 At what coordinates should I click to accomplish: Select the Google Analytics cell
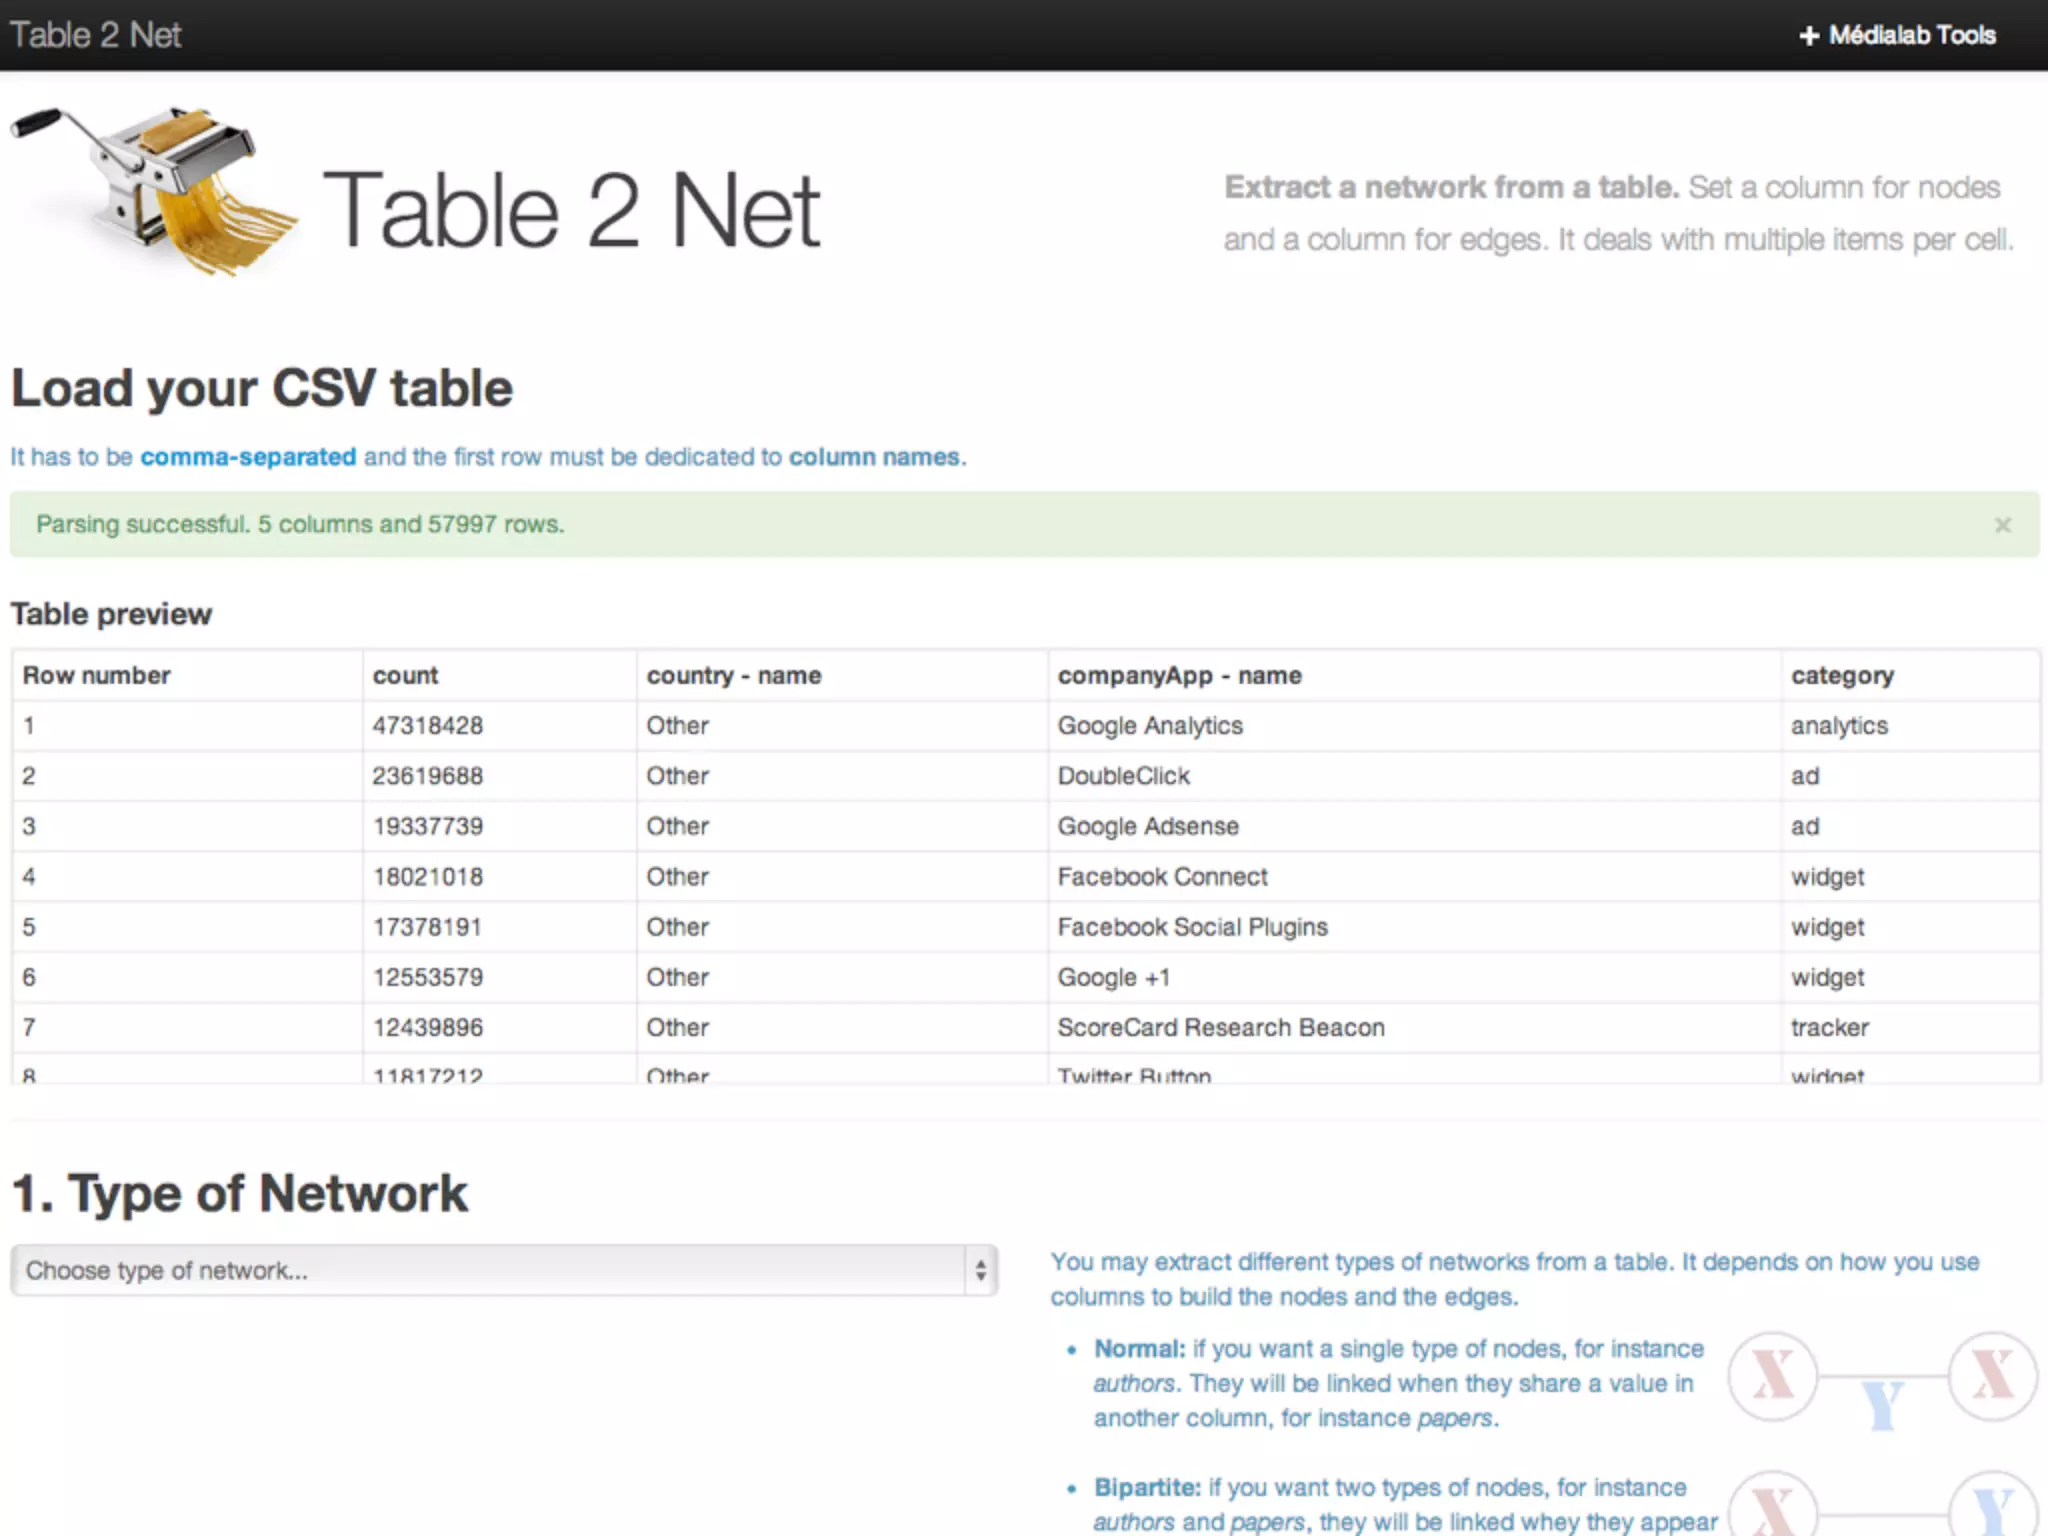point(1150,726)
